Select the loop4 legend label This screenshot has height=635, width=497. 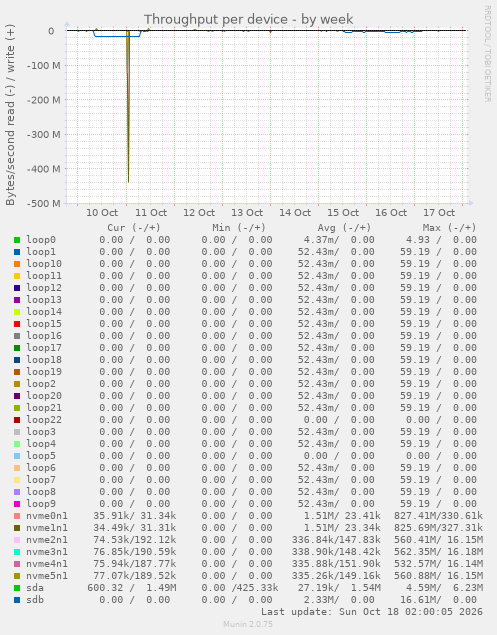[x=41, y=444]
